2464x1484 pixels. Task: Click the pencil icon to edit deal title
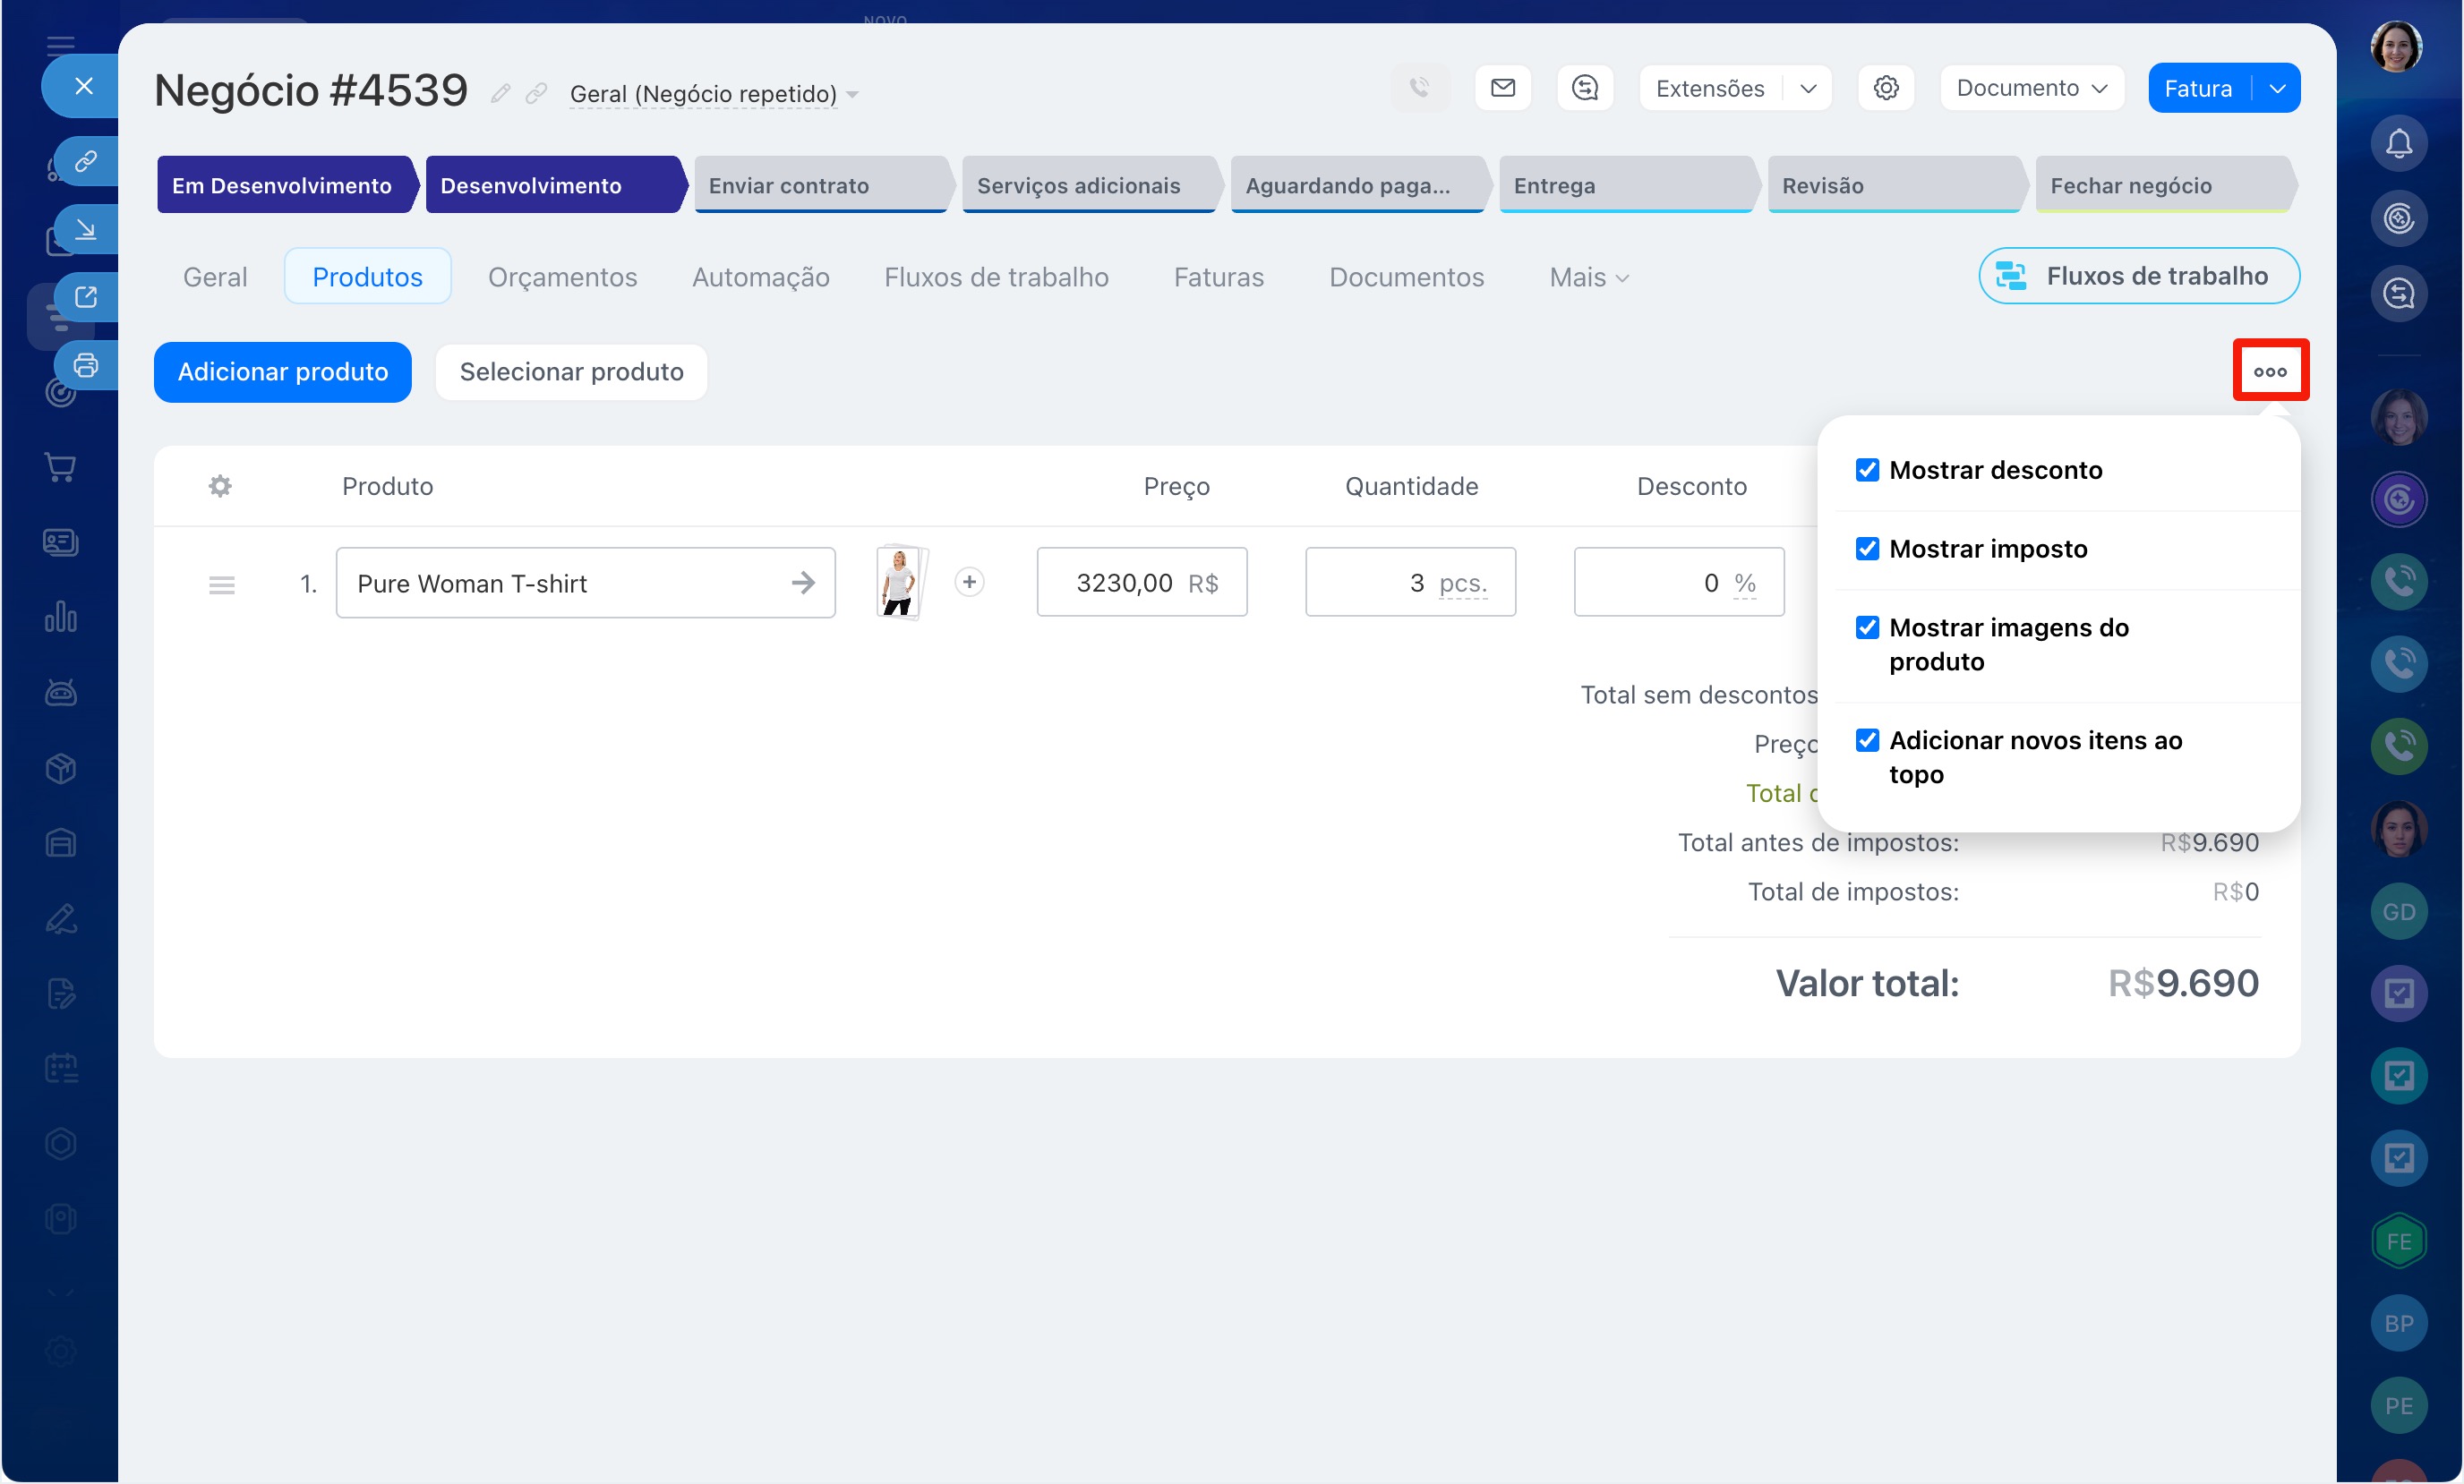click(500, 94)
